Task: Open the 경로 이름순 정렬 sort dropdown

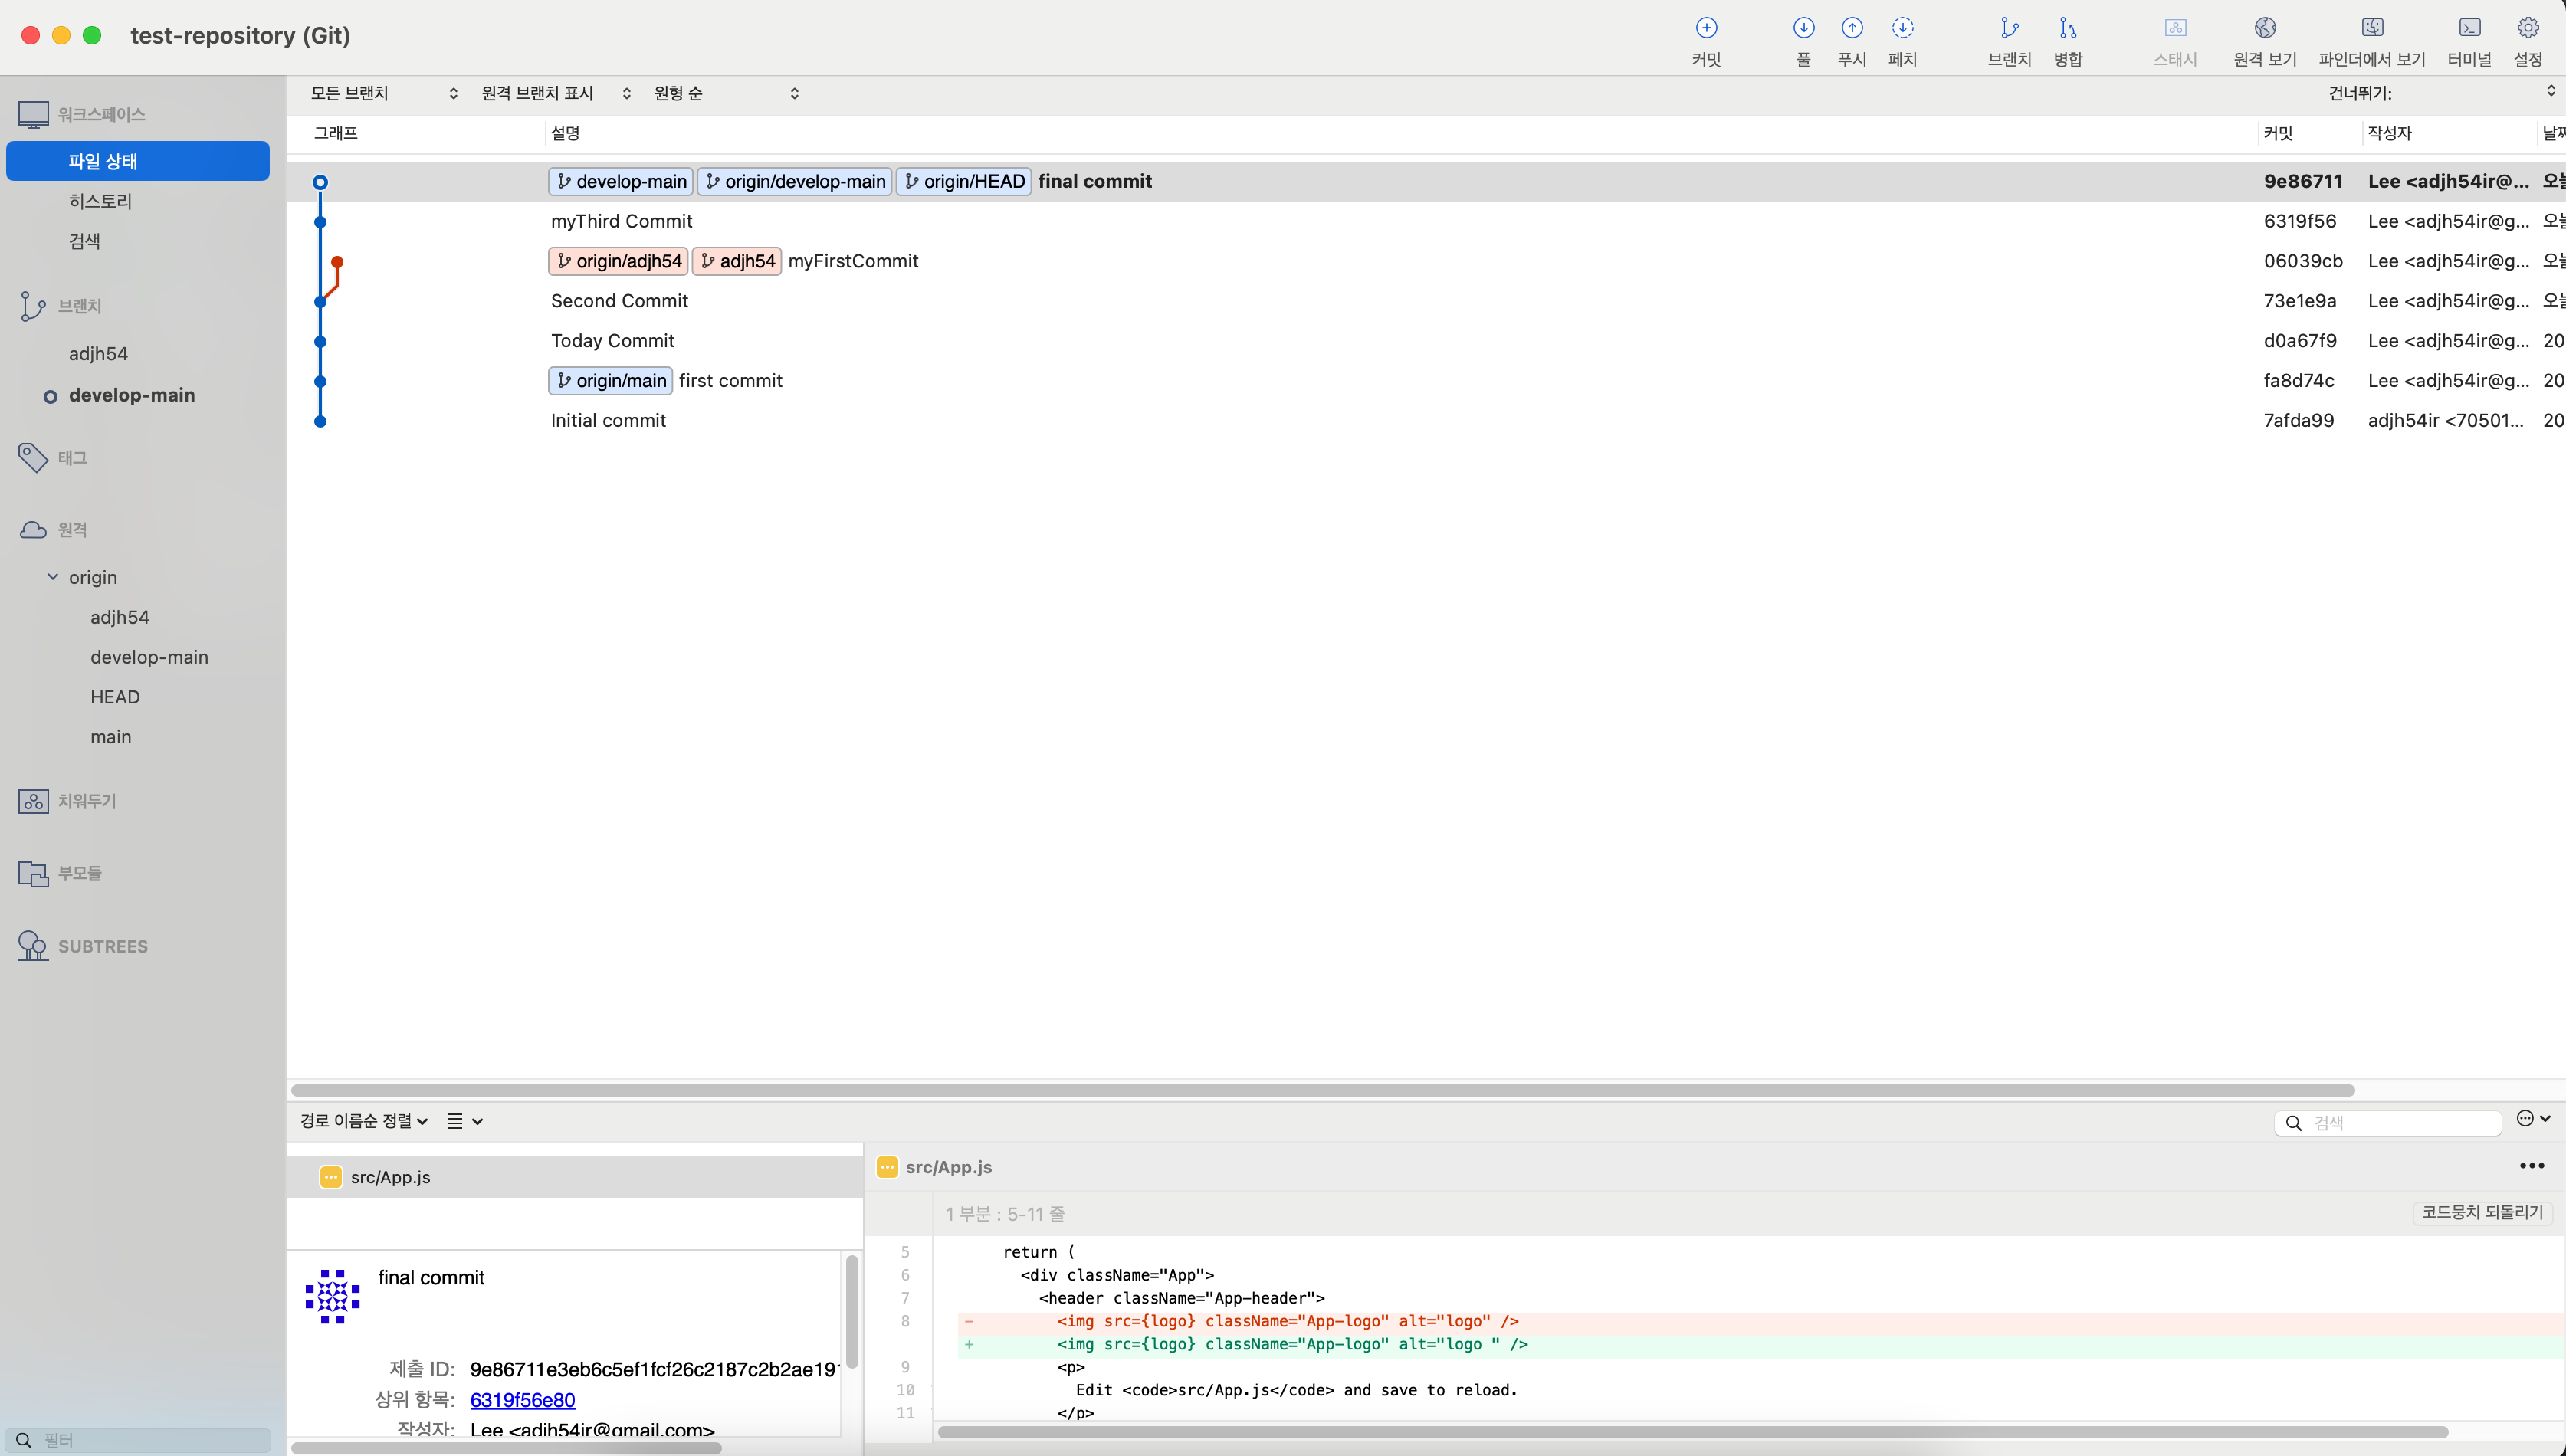Action: (364, 1121)
